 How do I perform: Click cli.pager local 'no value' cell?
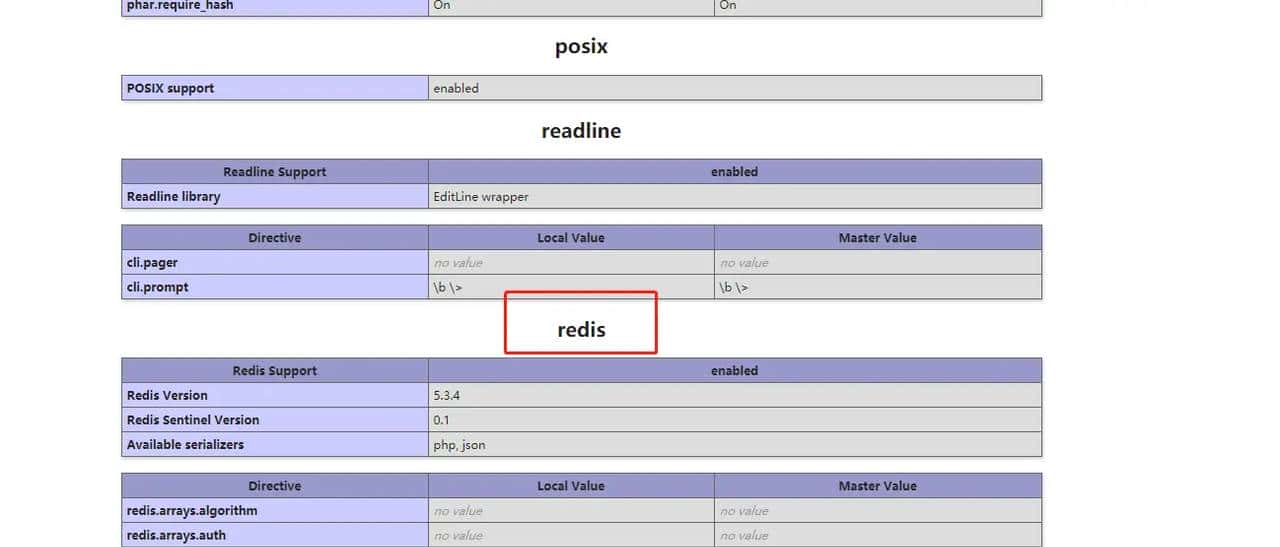pos(571,262)
